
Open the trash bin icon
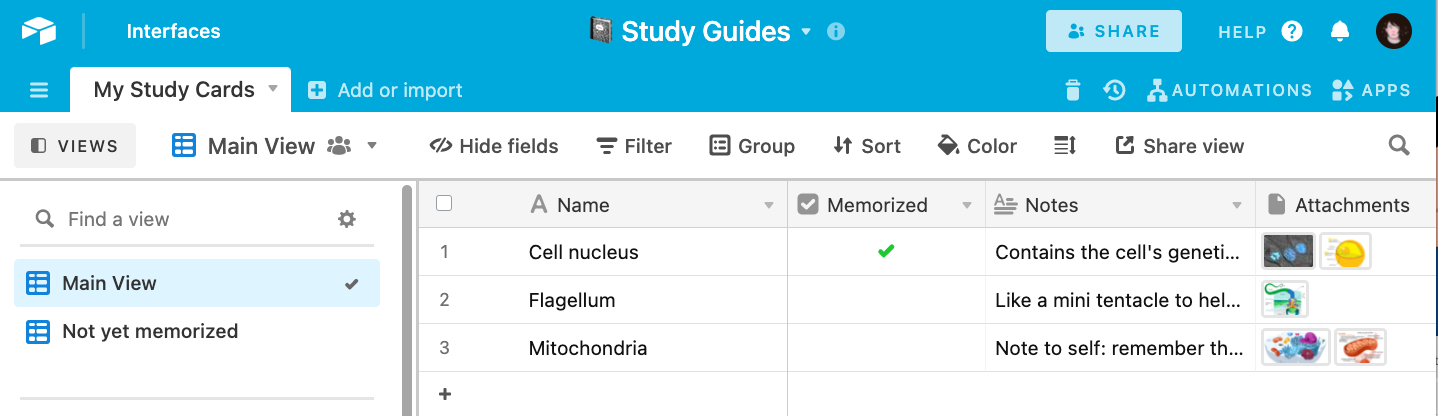click(1073, 90)
